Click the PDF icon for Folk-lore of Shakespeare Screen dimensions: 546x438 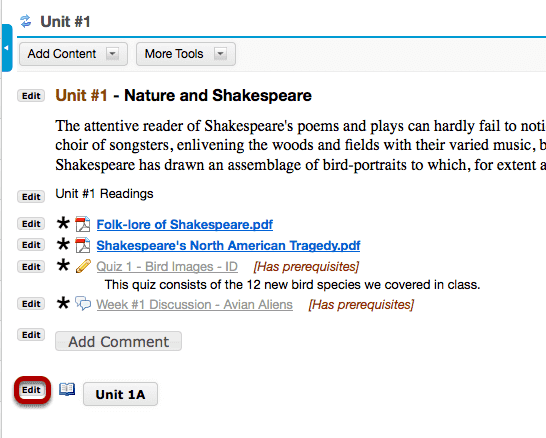pos(83,224)
